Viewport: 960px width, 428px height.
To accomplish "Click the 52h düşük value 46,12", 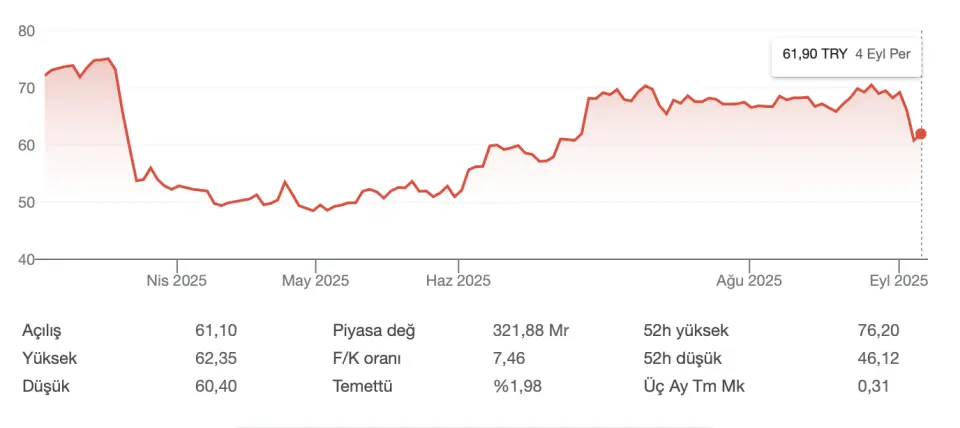I will pyautogui.click(x=879, y=358).
